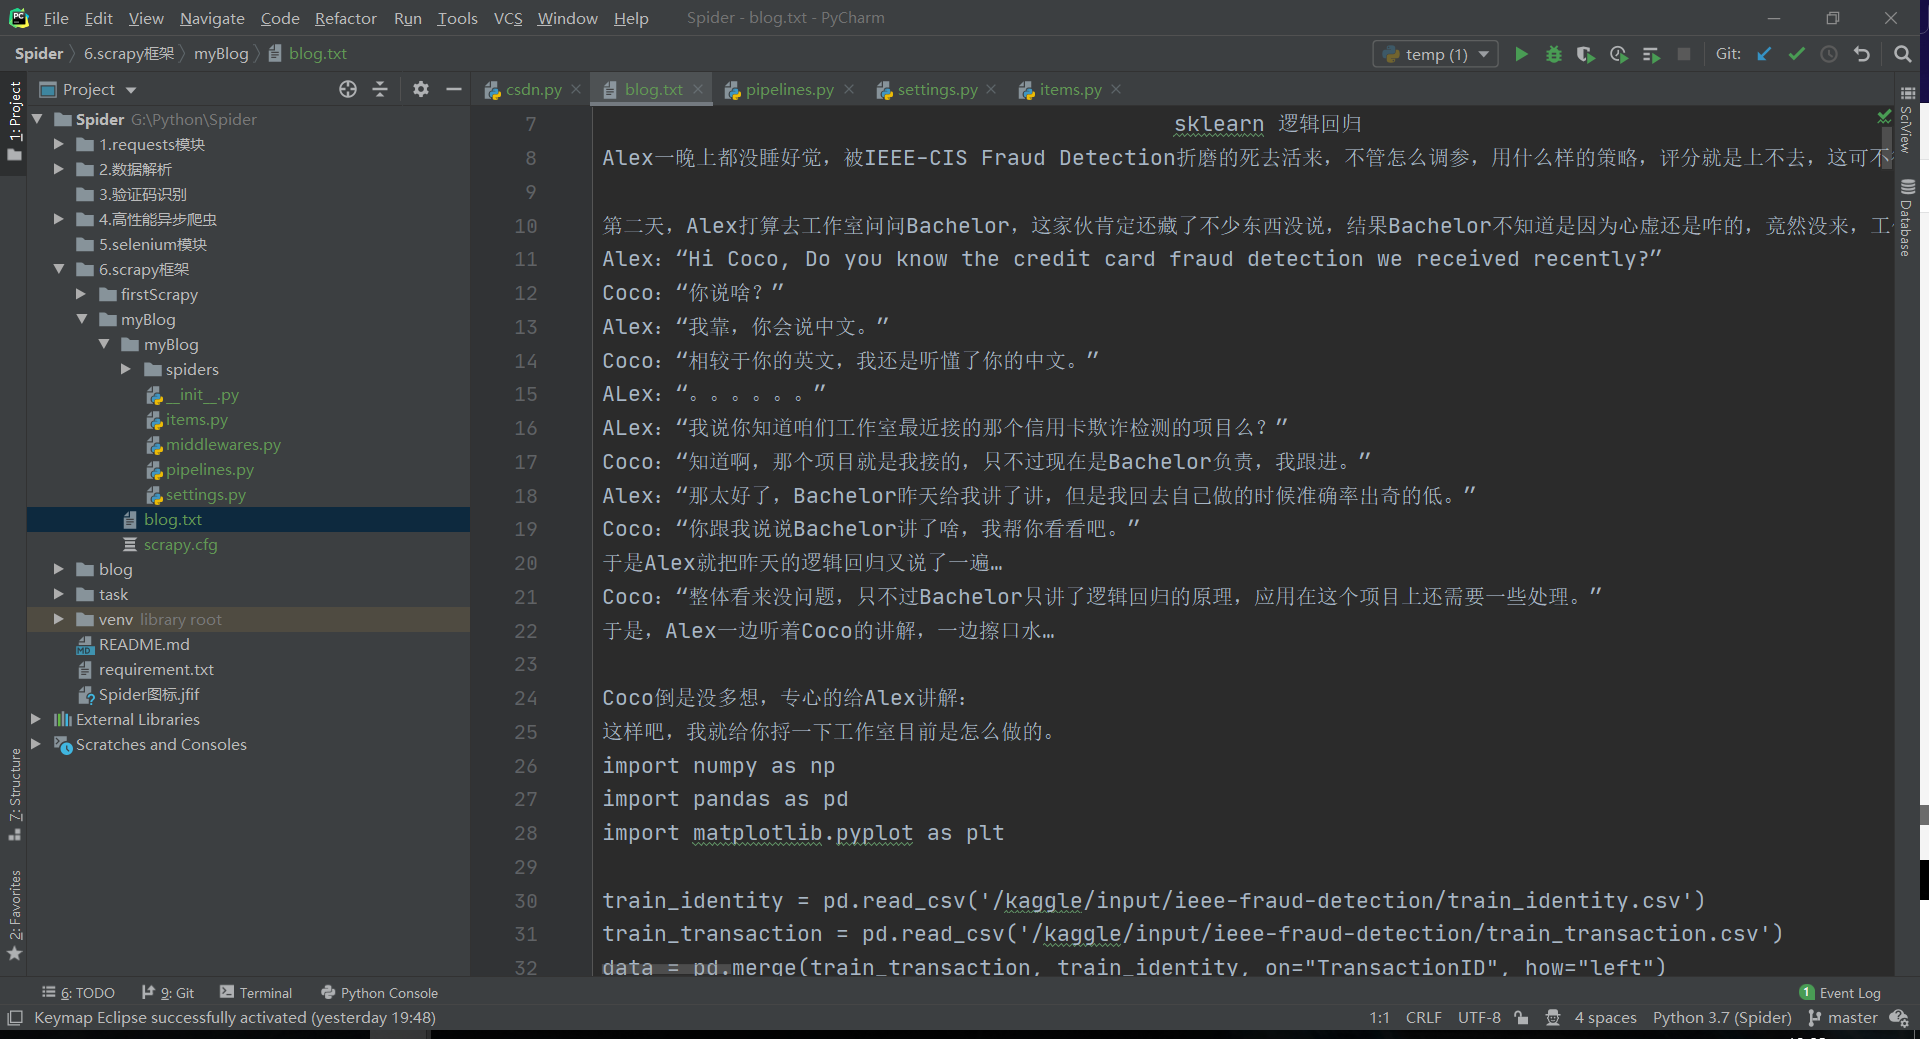Open the SciView side panel

click(x=1907, y=120)
